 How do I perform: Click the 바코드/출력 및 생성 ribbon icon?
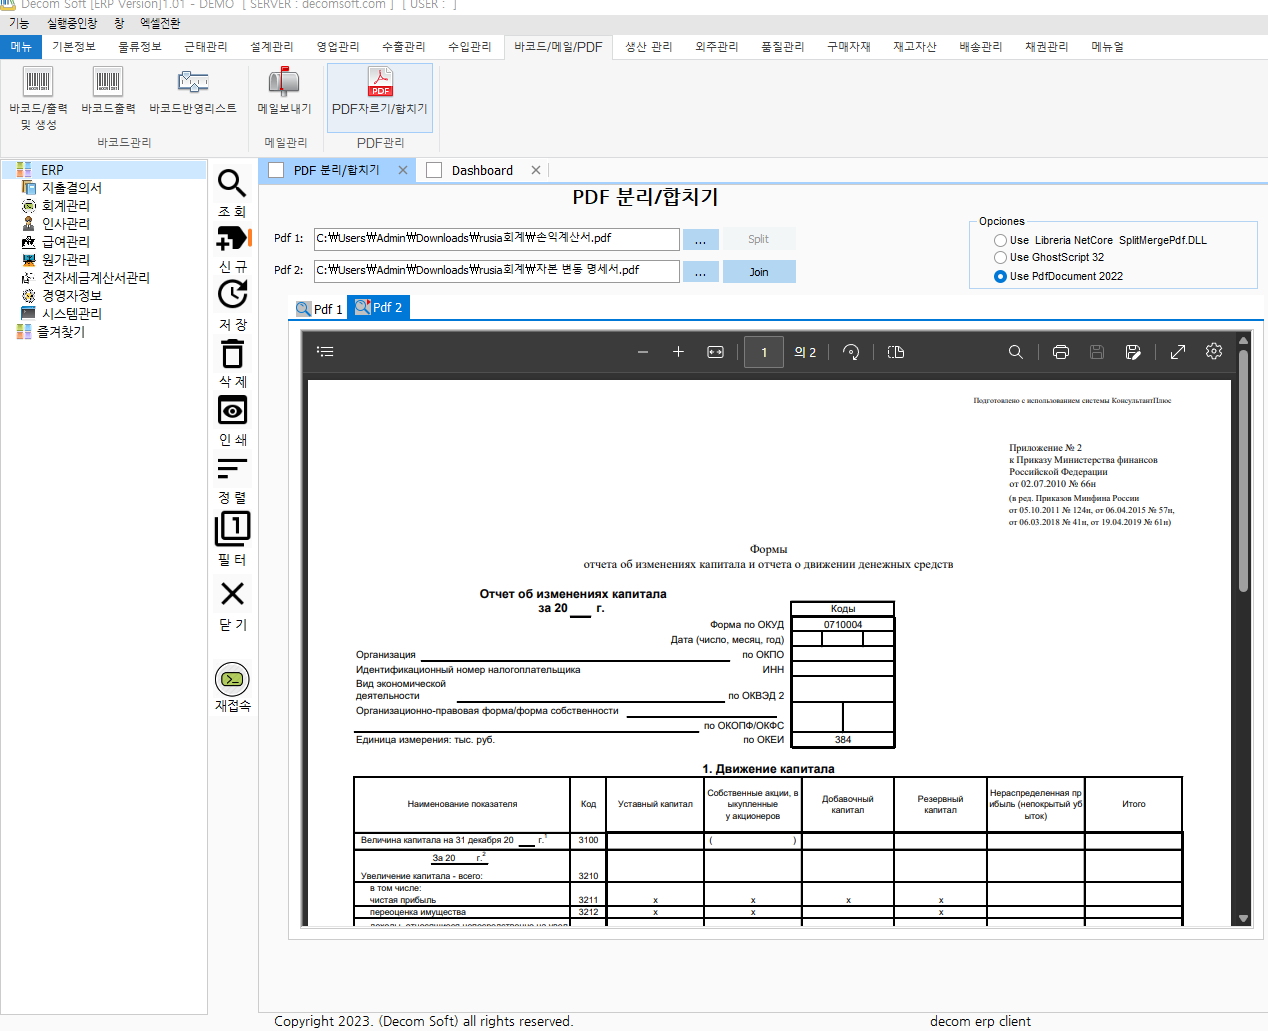point(38,98)
